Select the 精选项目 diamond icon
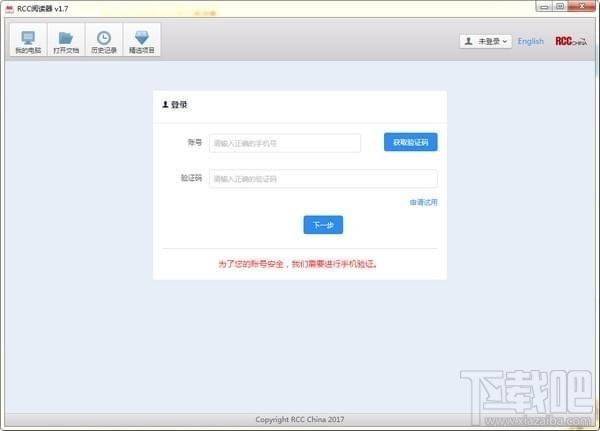The image size is (600, 431). pos(142,40)
